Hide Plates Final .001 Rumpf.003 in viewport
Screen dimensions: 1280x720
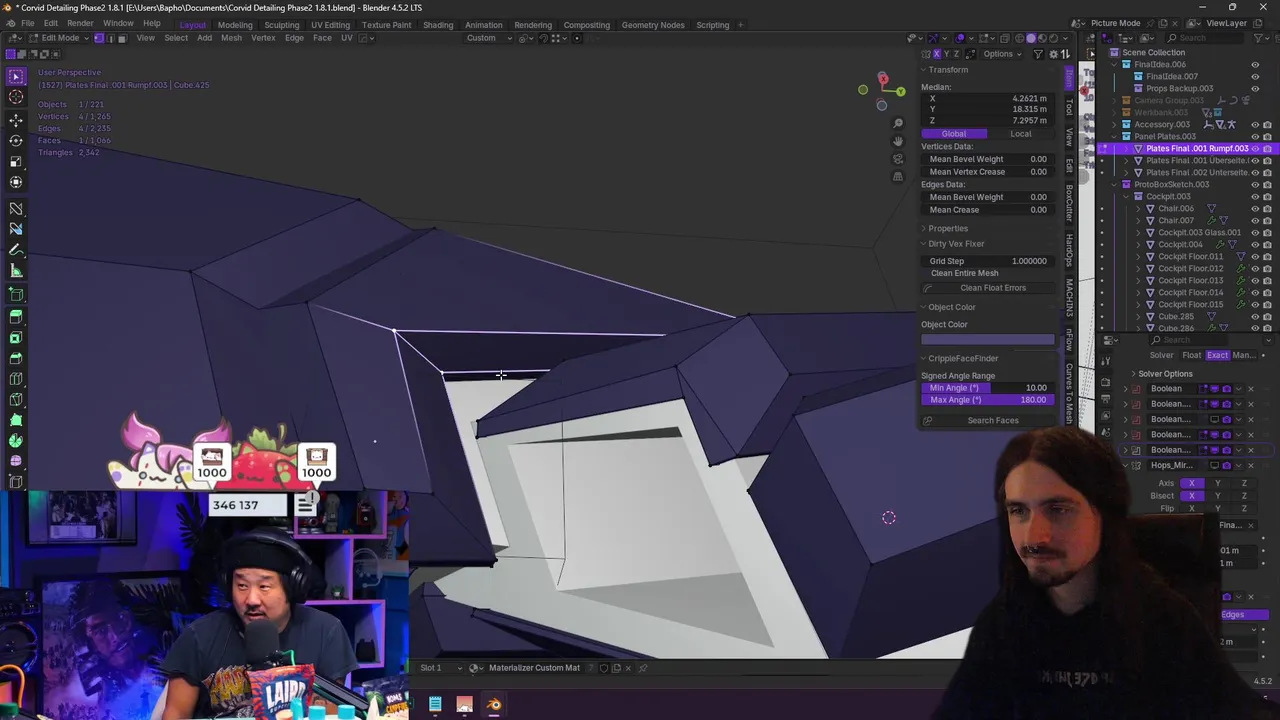coord(1255,149)
